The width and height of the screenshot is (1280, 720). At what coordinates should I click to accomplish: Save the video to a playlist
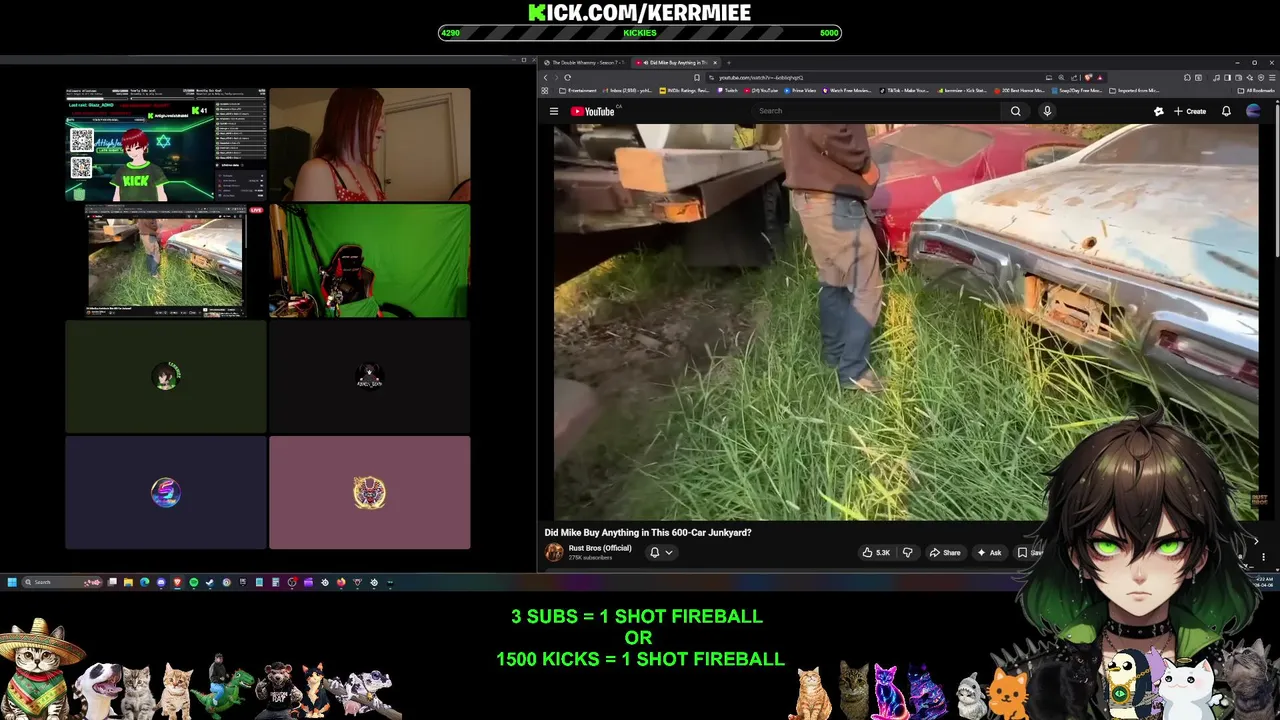pos(1030,552)
